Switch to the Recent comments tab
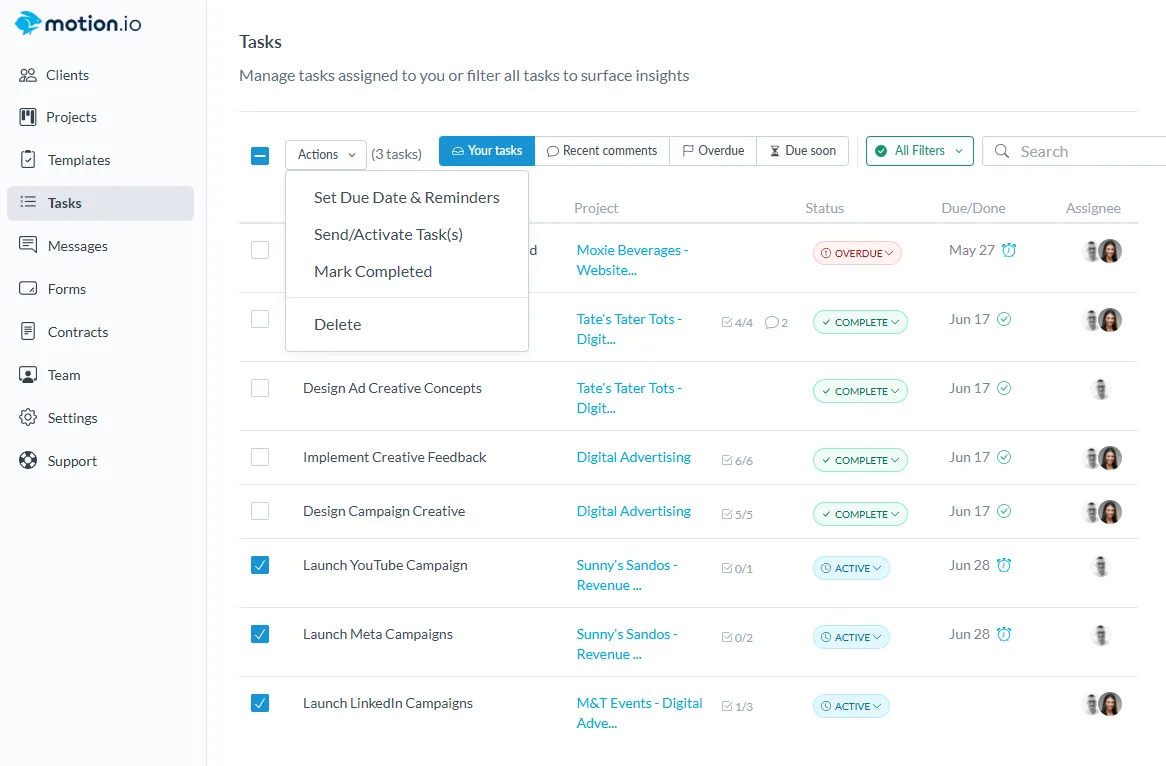The width and height of the screenshot is (1166, 766). point(602,151)
